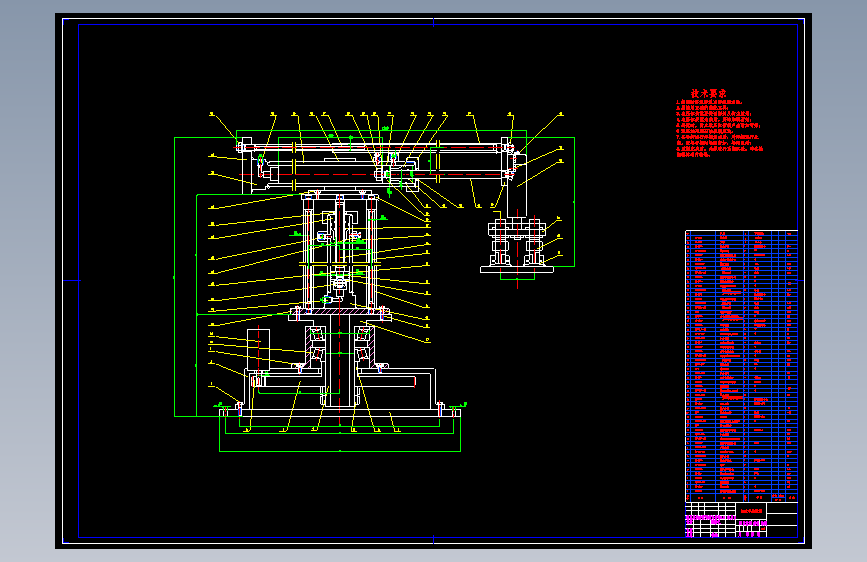
Task: Click the red 技术要求 heading
Action: pyautogui.click(x=708, y=93)
